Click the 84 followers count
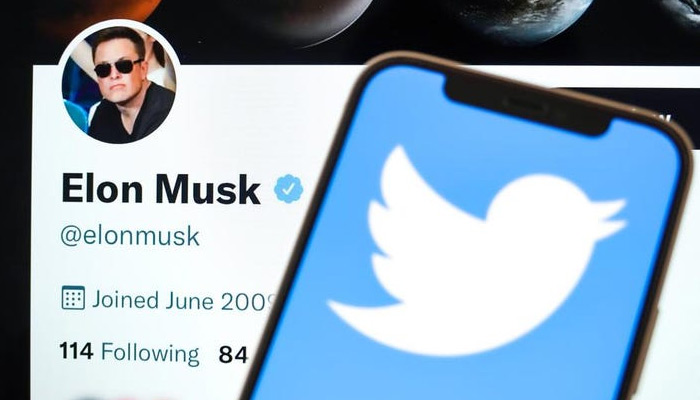700x400 pixels. (x=233, y=355)
